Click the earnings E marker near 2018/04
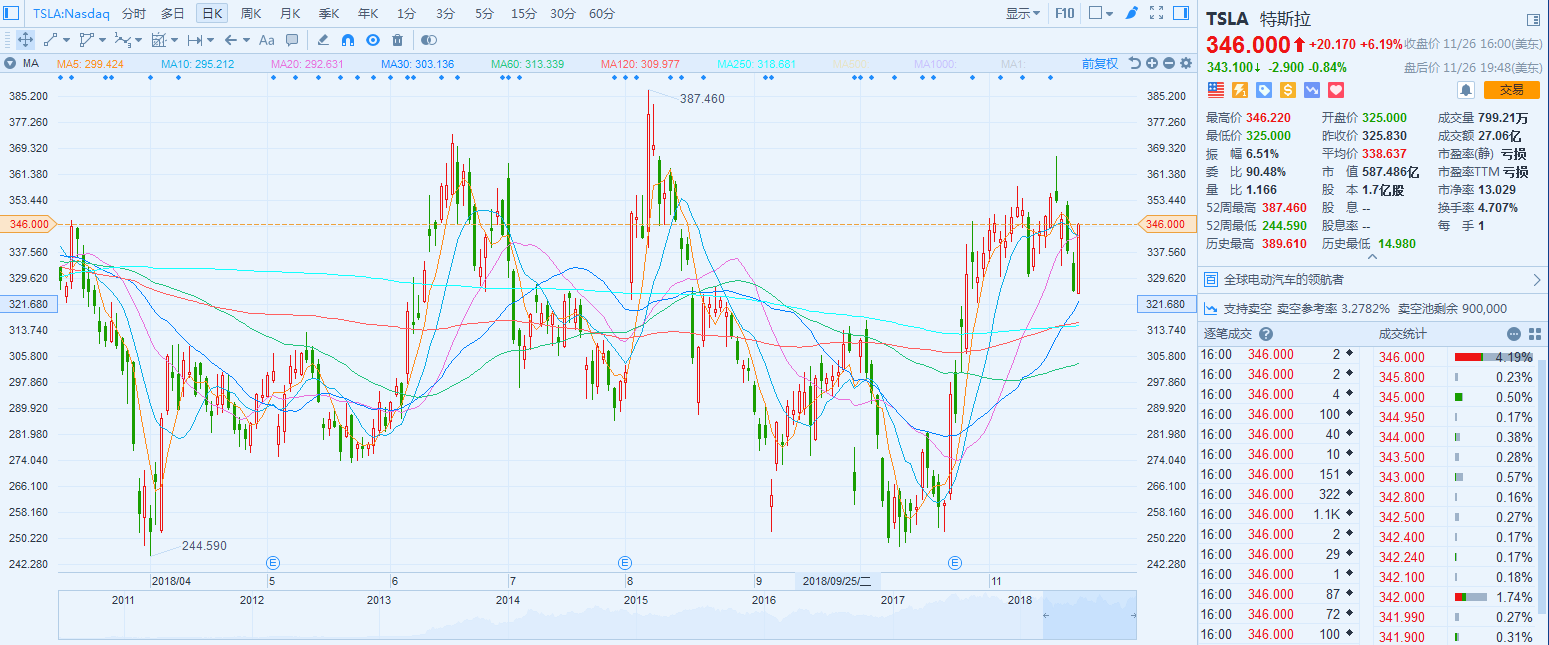Screen dimensions: 1549x645 [271, 563]
